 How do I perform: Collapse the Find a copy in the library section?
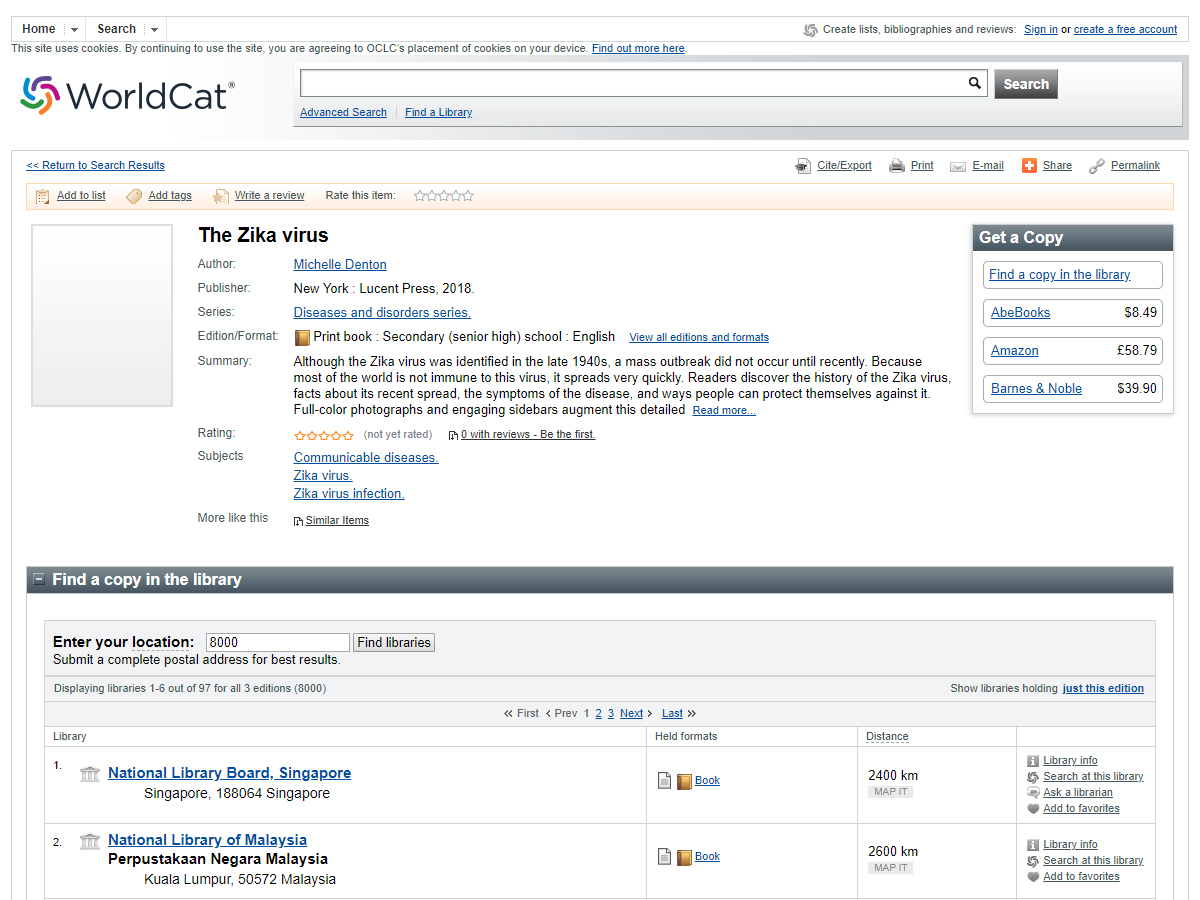tap(39, 579)
